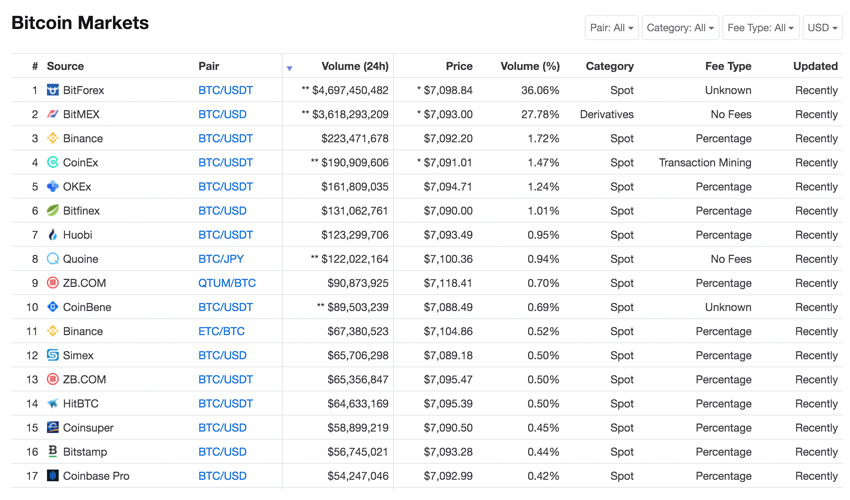Open Bitfinex BTC/USD pair link
Image resolution: width=850 pixels, height=500 pixels.
[222, 210]
